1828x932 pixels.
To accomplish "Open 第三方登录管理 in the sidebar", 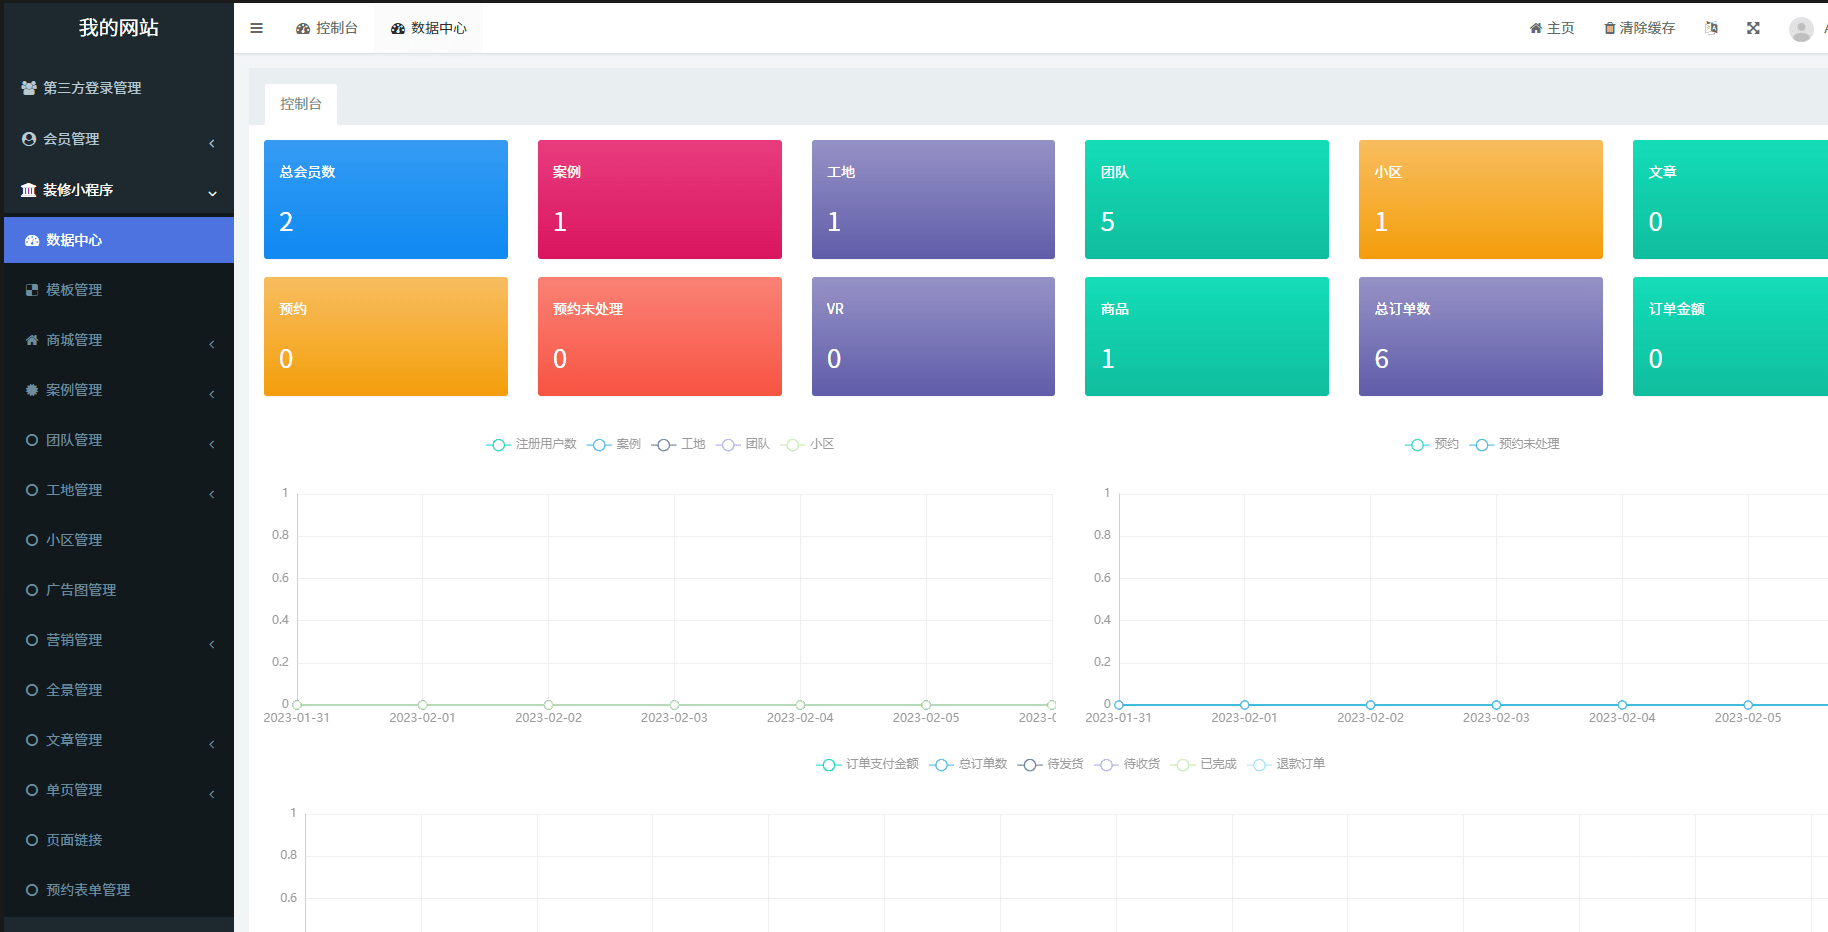I will point(92,88).
